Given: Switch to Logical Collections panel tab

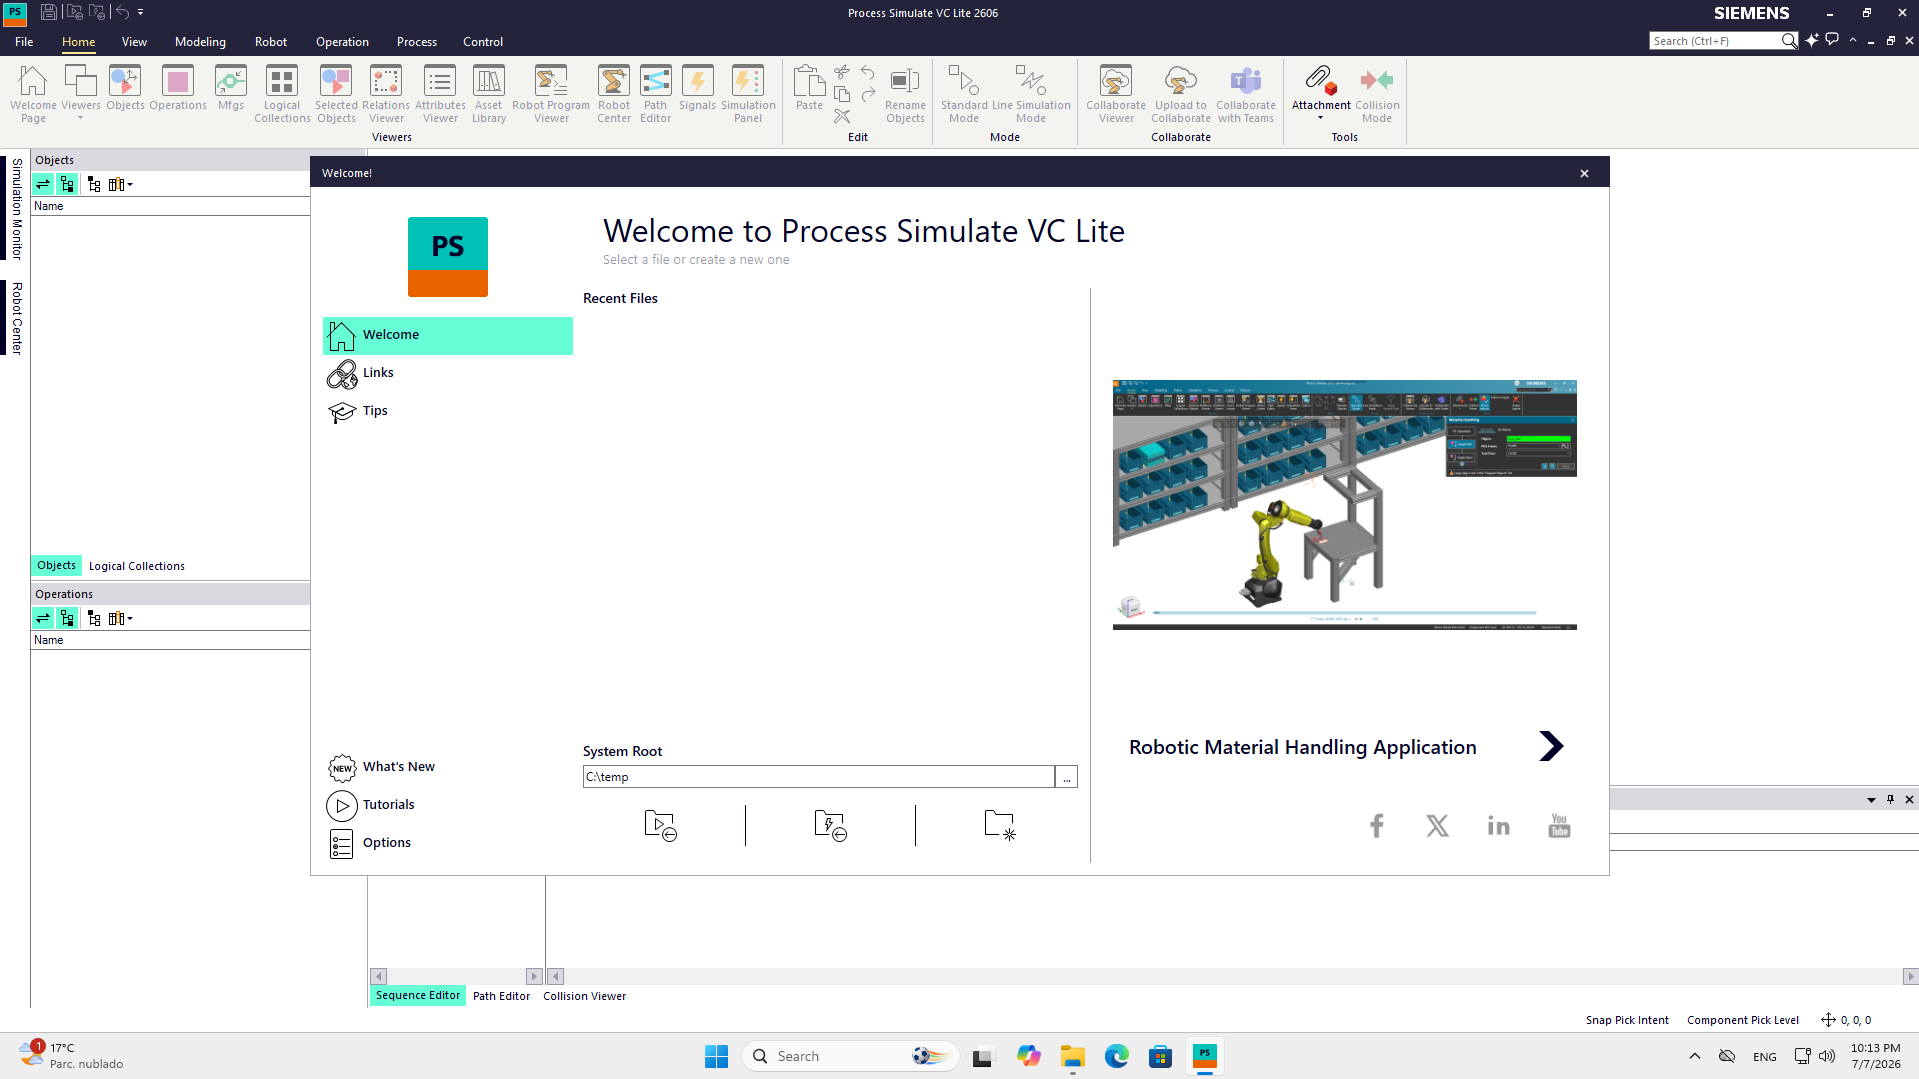Looking at the screenshot, I should point(137,566).
